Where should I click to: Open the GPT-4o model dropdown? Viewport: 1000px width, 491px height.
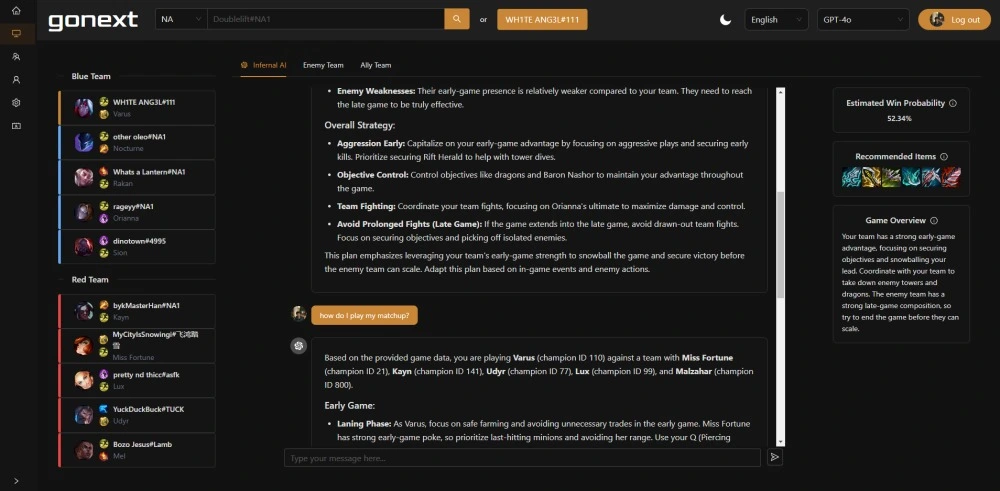point(864,20)
